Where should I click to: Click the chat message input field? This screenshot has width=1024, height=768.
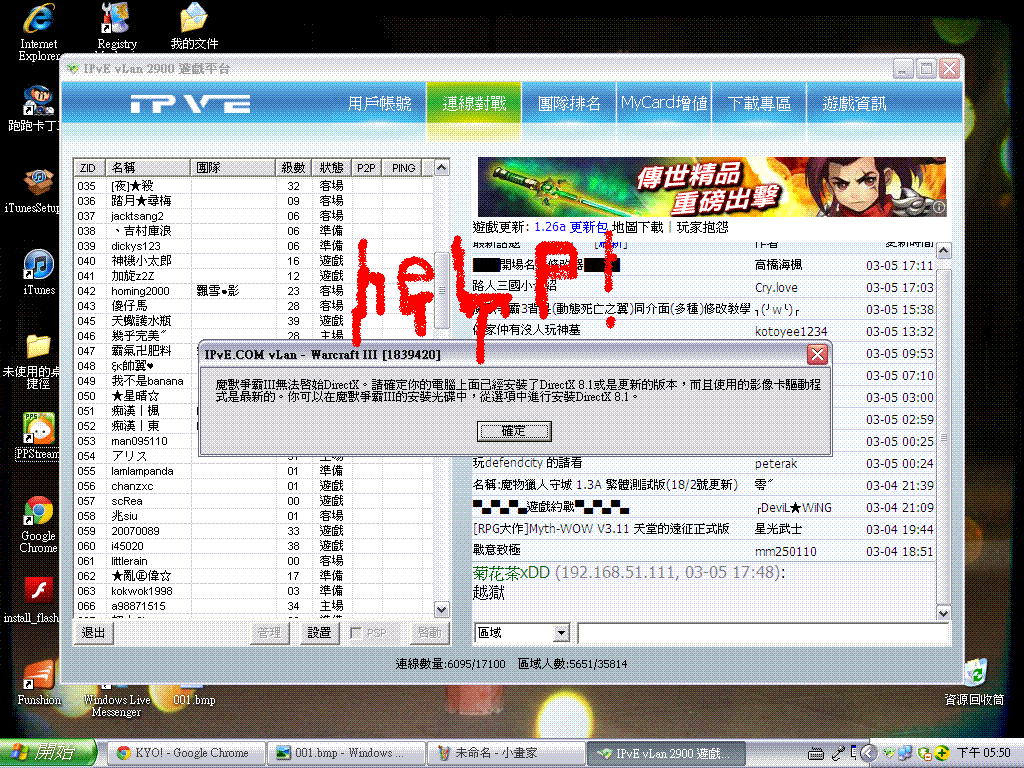point(762,633)
